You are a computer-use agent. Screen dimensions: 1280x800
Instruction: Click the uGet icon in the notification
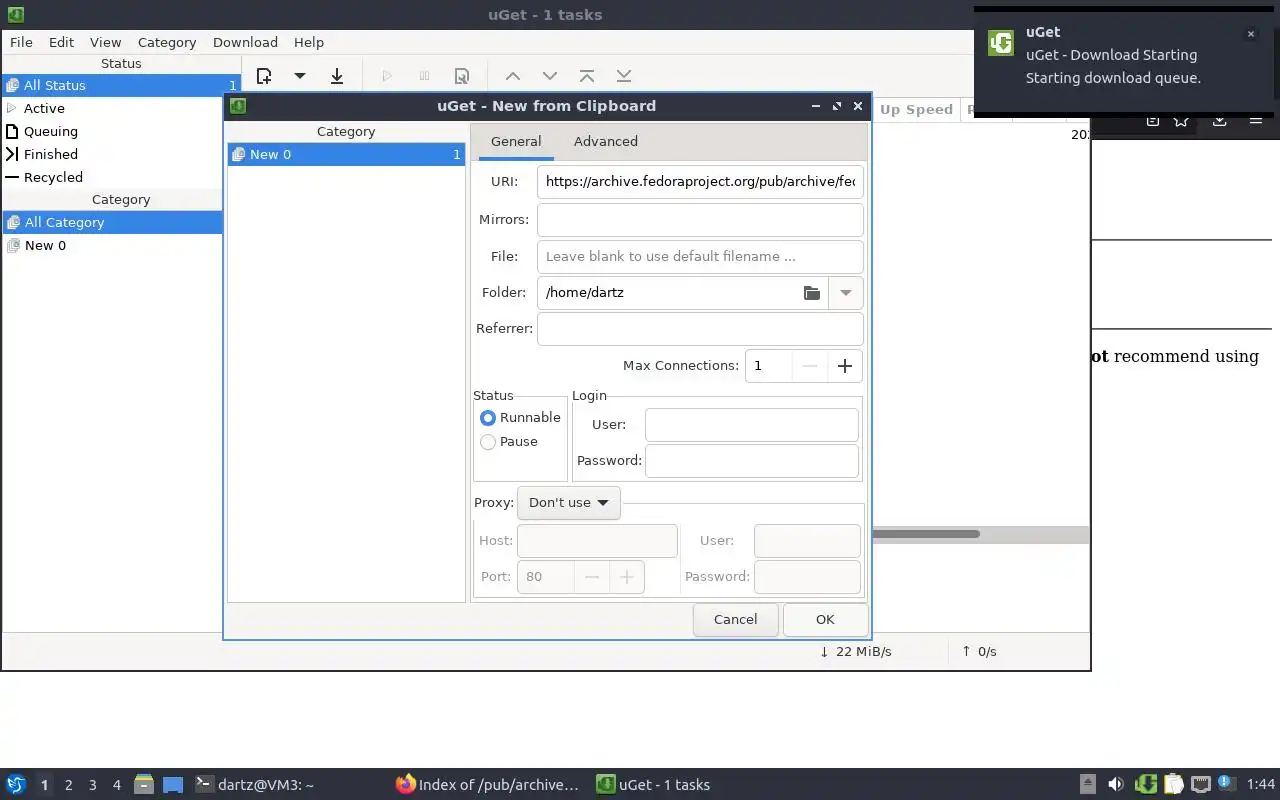1000,43
